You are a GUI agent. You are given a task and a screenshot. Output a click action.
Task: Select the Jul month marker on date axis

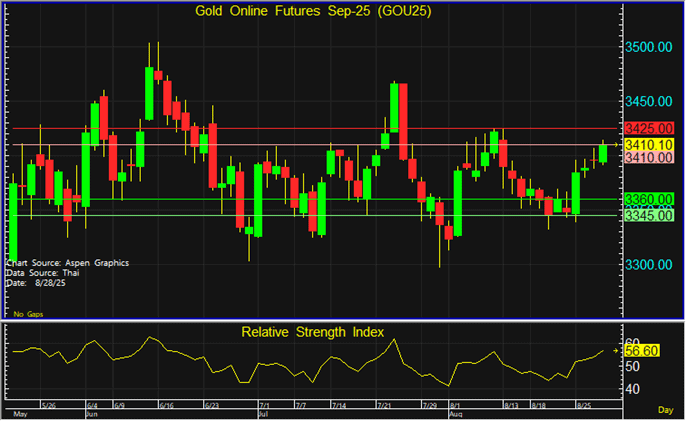pos(263,412)
